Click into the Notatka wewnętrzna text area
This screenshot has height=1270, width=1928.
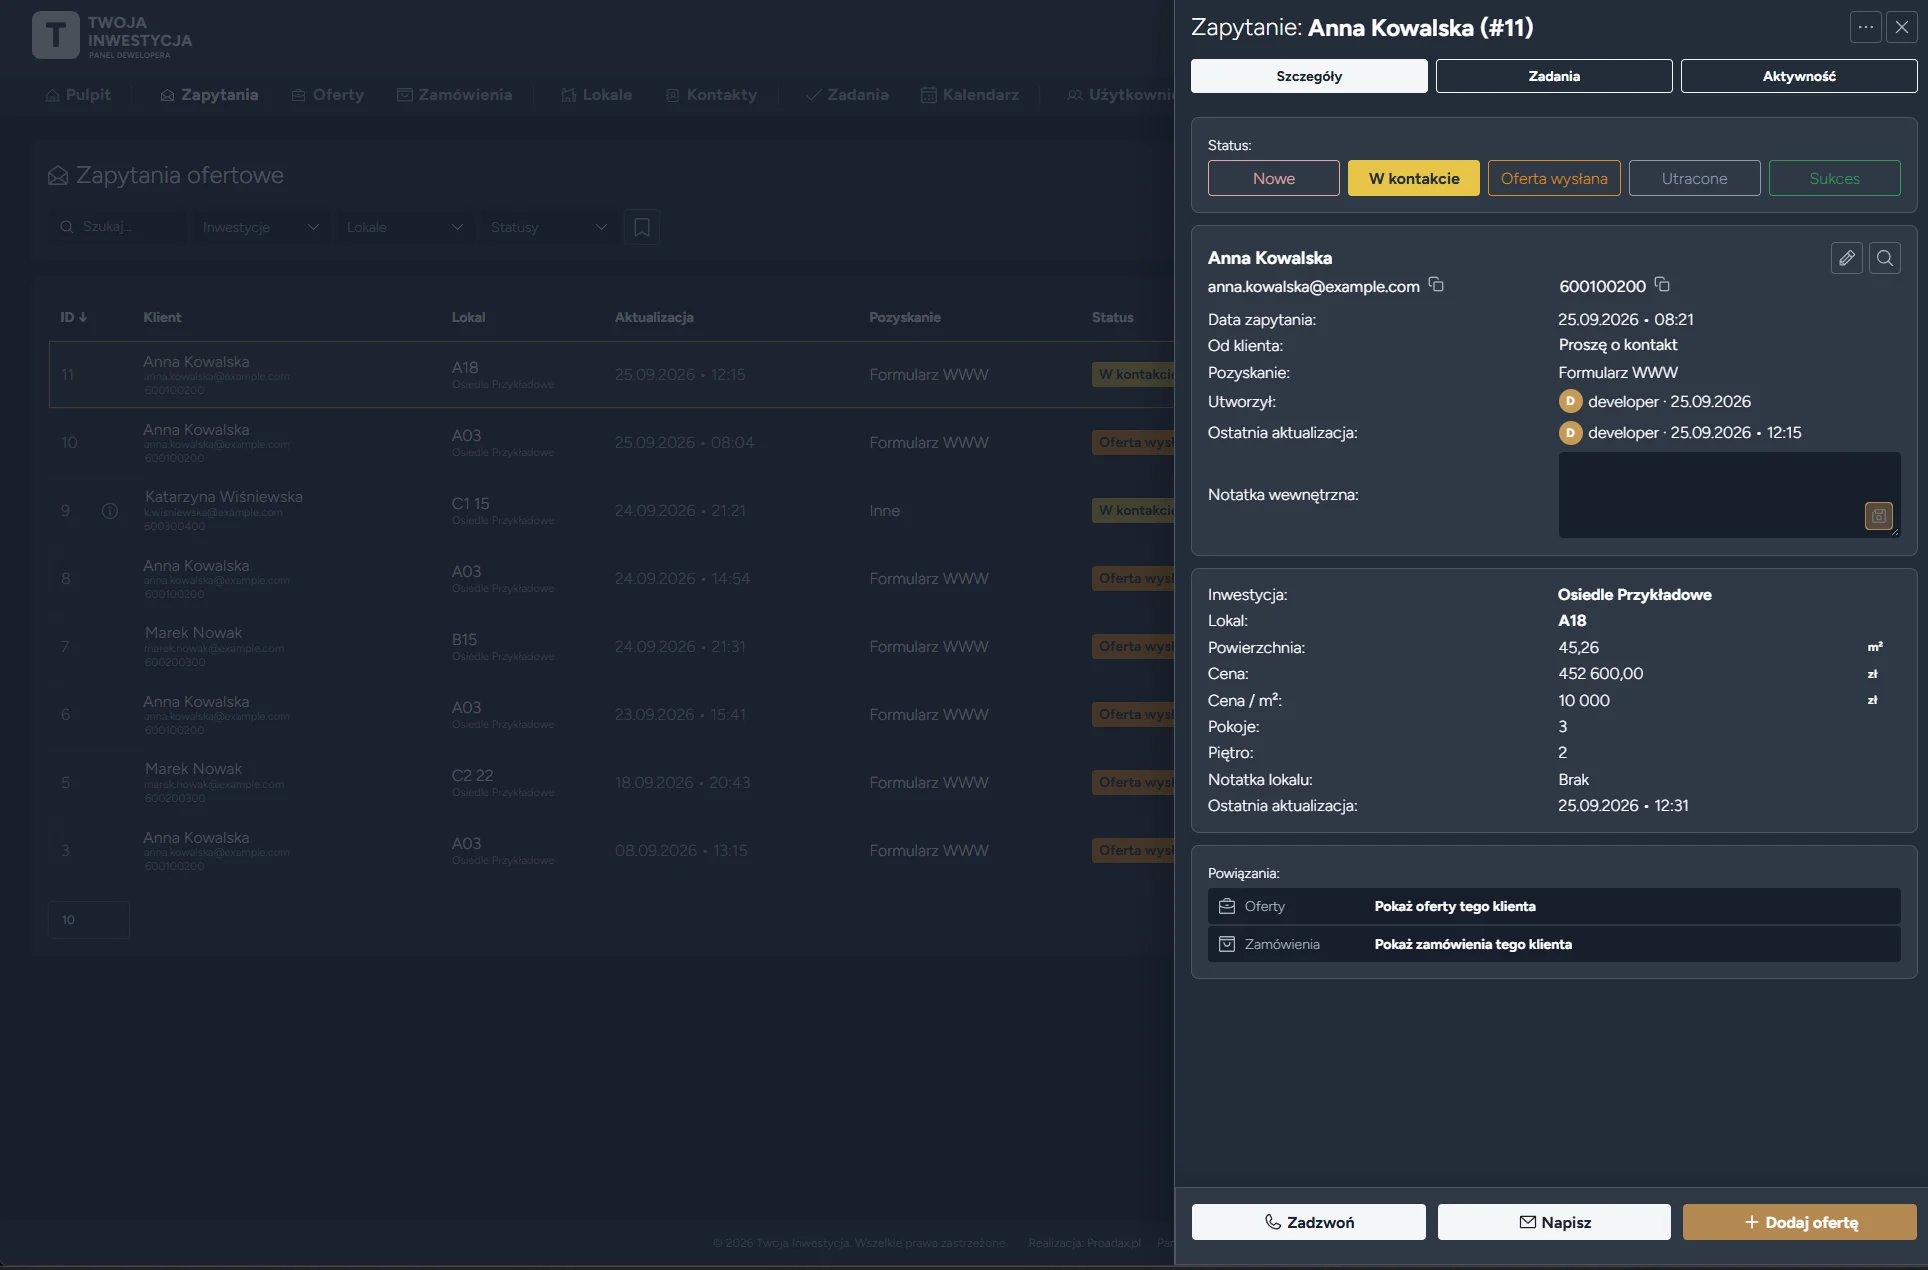click(x=1729, y=495)
